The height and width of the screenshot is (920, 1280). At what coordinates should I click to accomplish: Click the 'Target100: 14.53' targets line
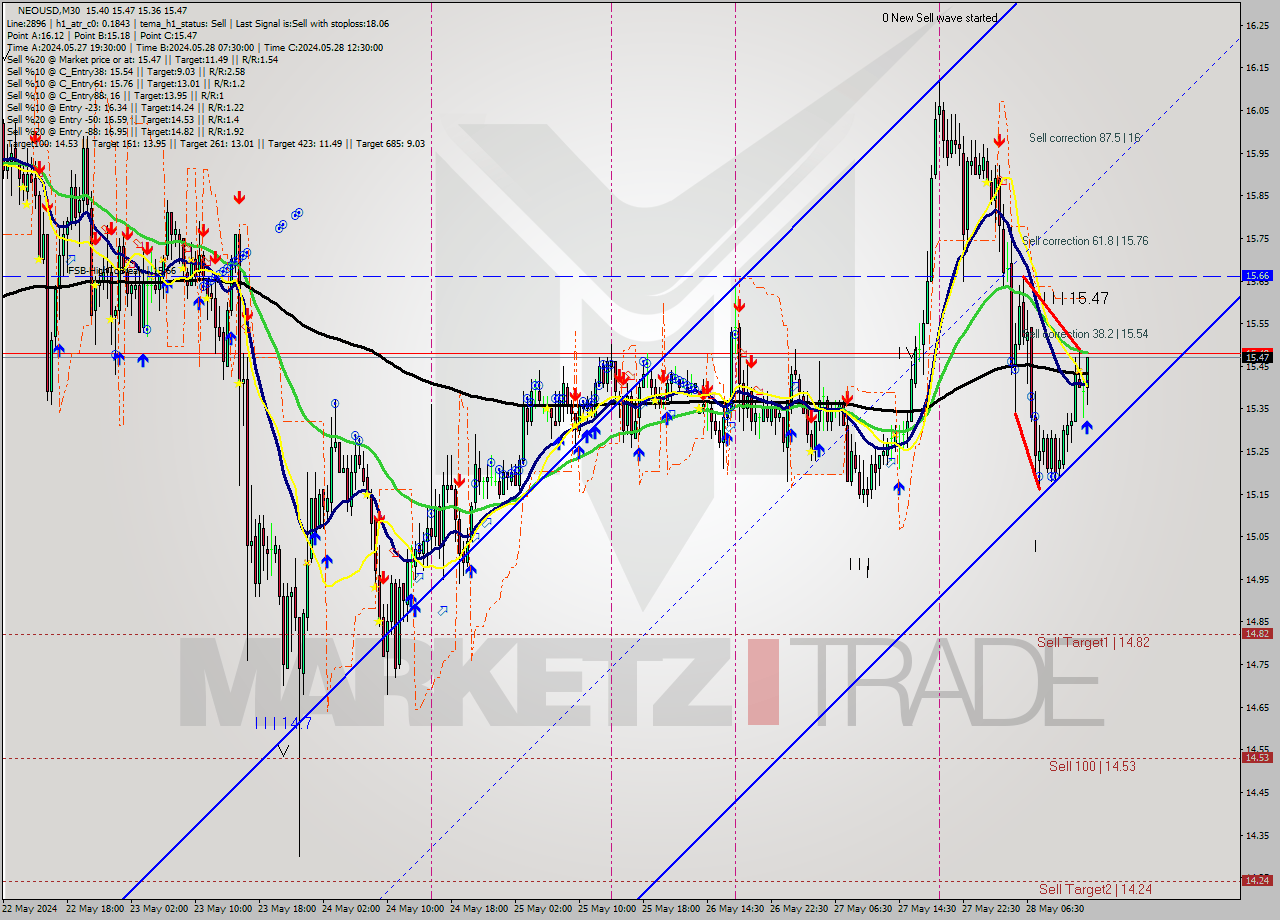tap(215, 143)
